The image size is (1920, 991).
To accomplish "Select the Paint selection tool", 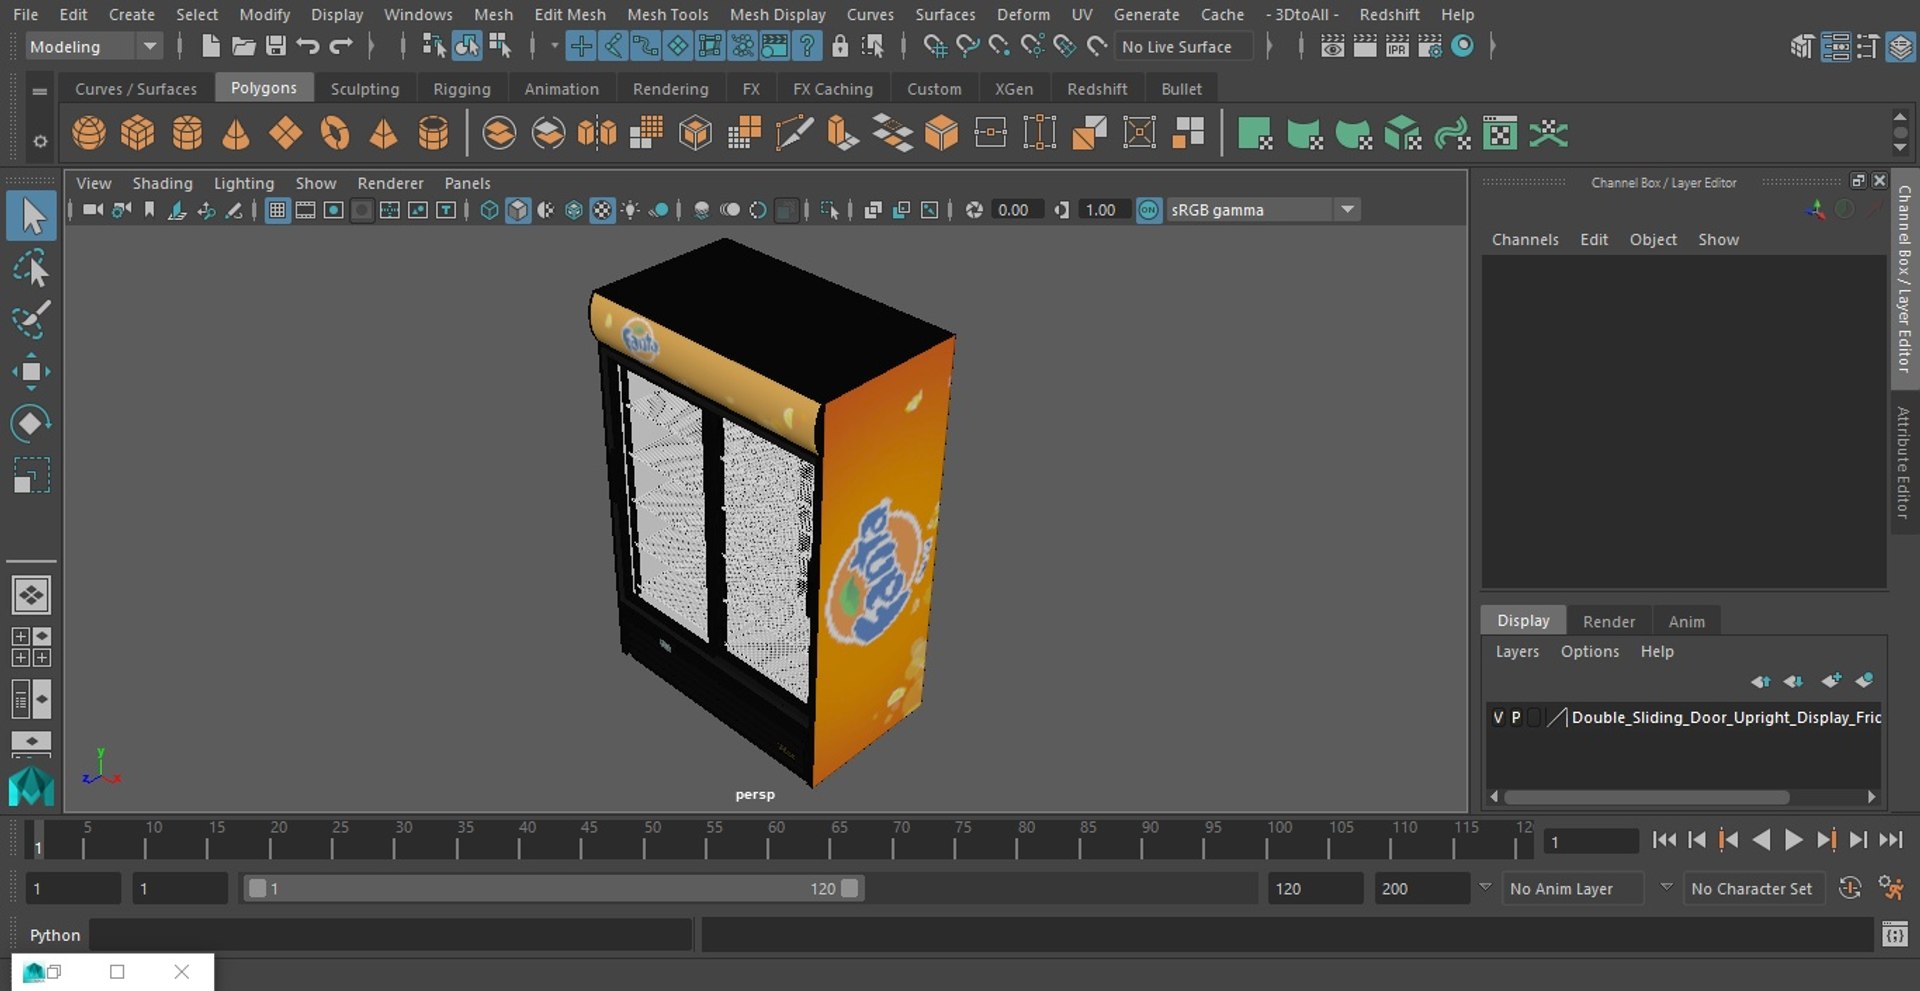I will (x=31, y=321).
